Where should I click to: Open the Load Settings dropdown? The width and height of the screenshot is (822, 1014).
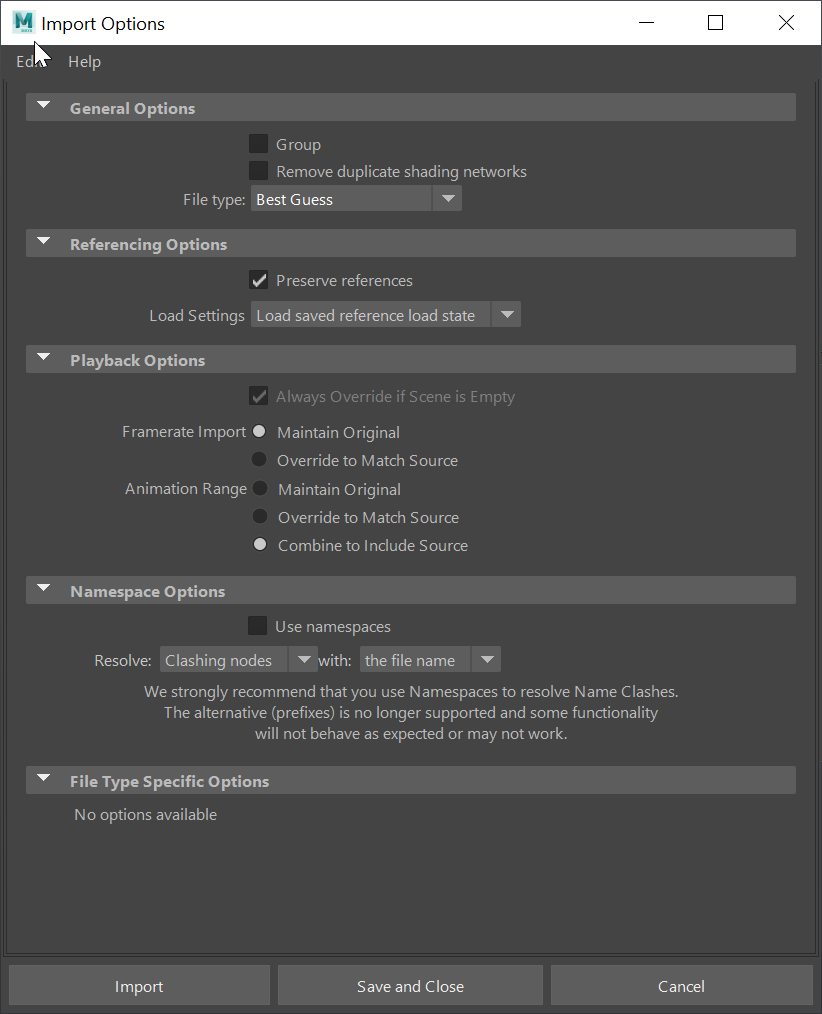tap(507, 314)
